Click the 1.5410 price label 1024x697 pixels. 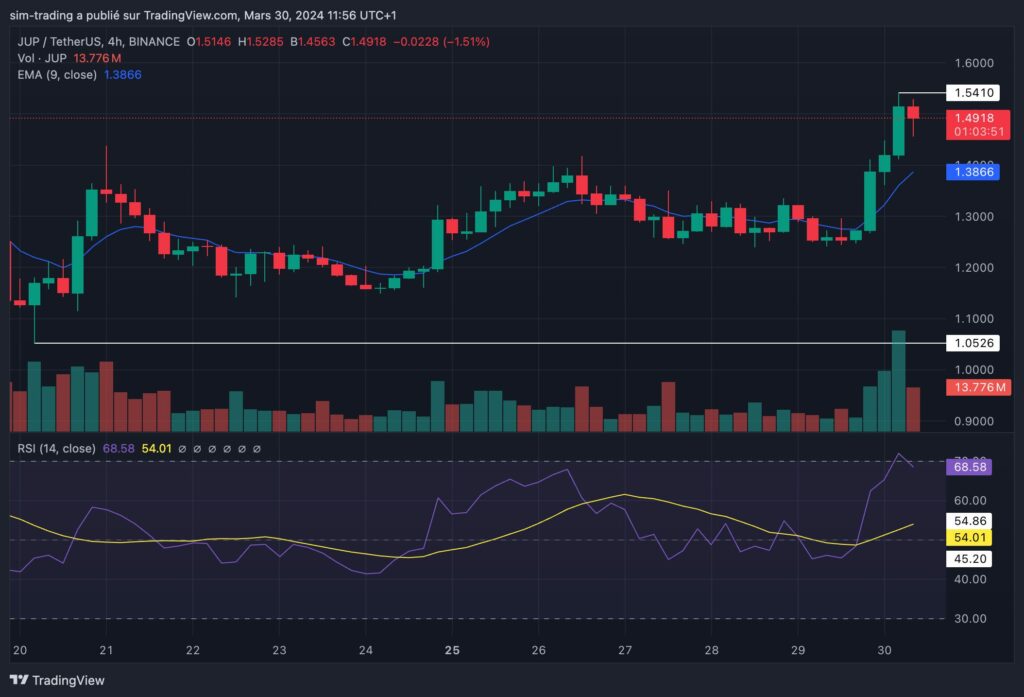[973, 93]
